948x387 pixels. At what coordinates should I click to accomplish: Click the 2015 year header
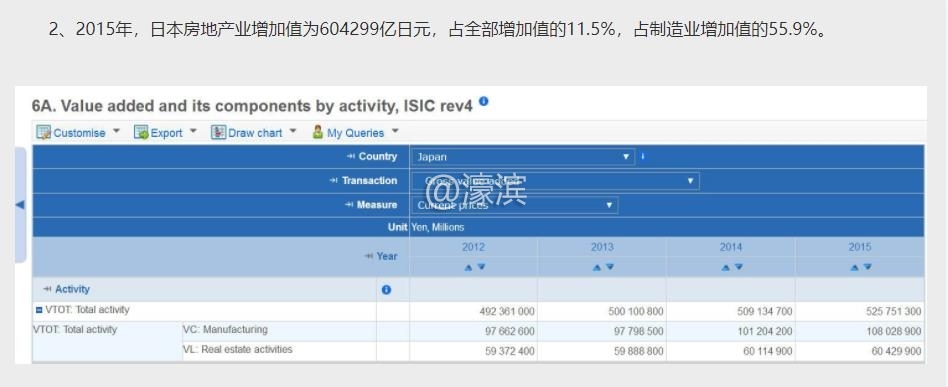coord(860,247)
